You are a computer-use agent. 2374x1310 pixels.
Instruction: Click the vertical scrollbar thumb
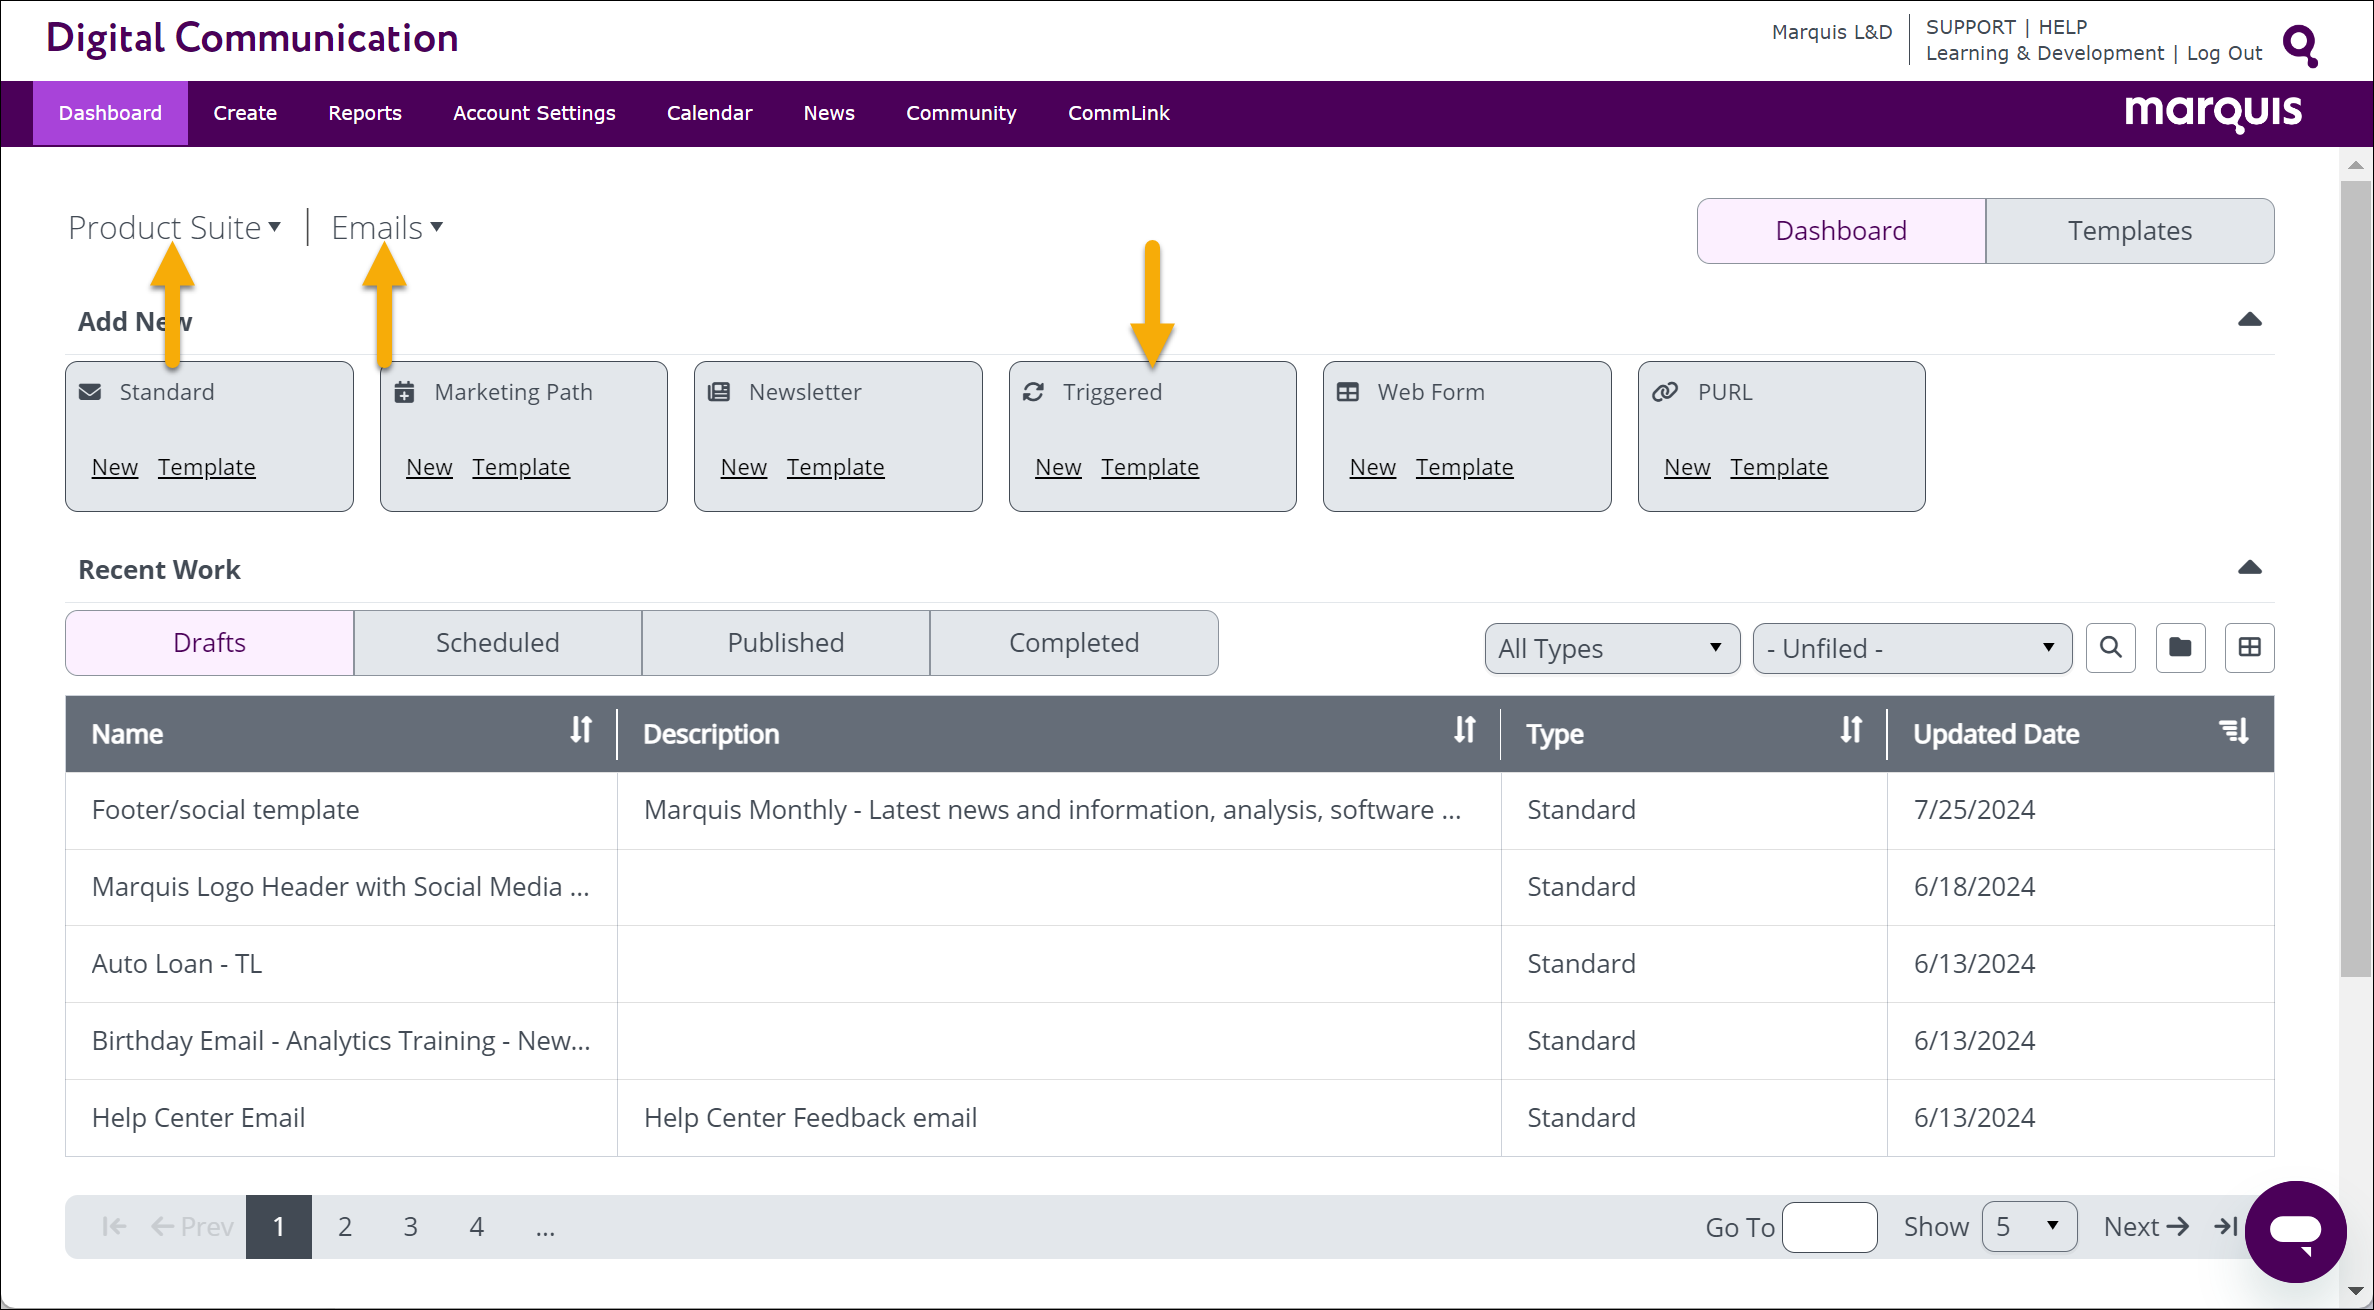tap(2356, 579)
